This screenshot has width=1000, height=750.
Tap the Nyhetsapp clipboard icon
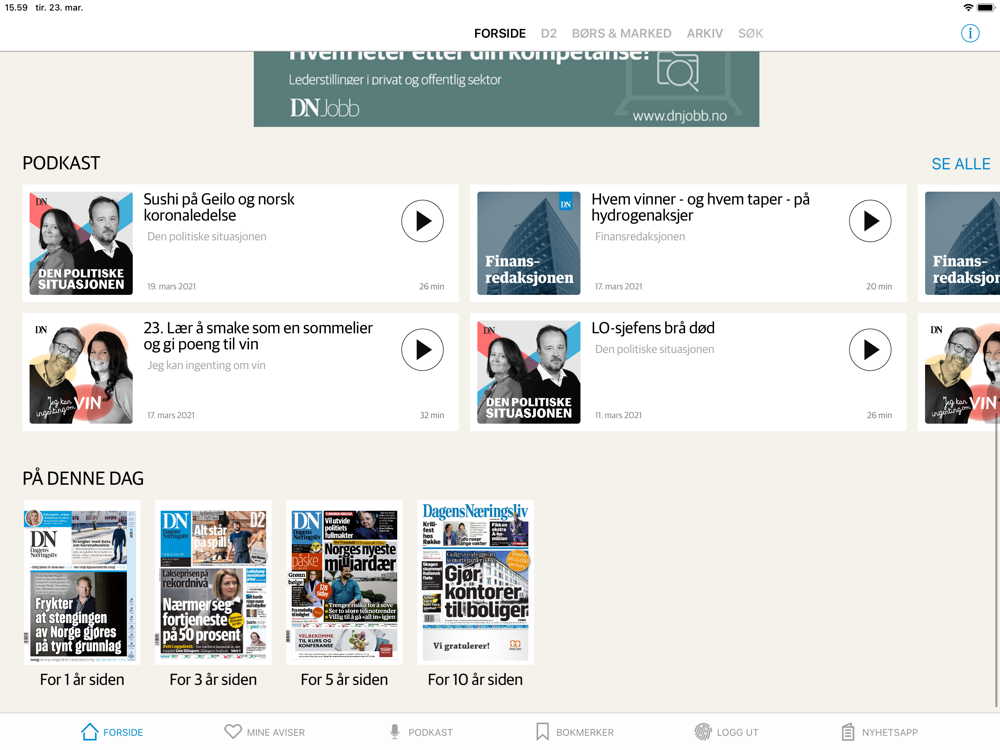coord(848,732)
